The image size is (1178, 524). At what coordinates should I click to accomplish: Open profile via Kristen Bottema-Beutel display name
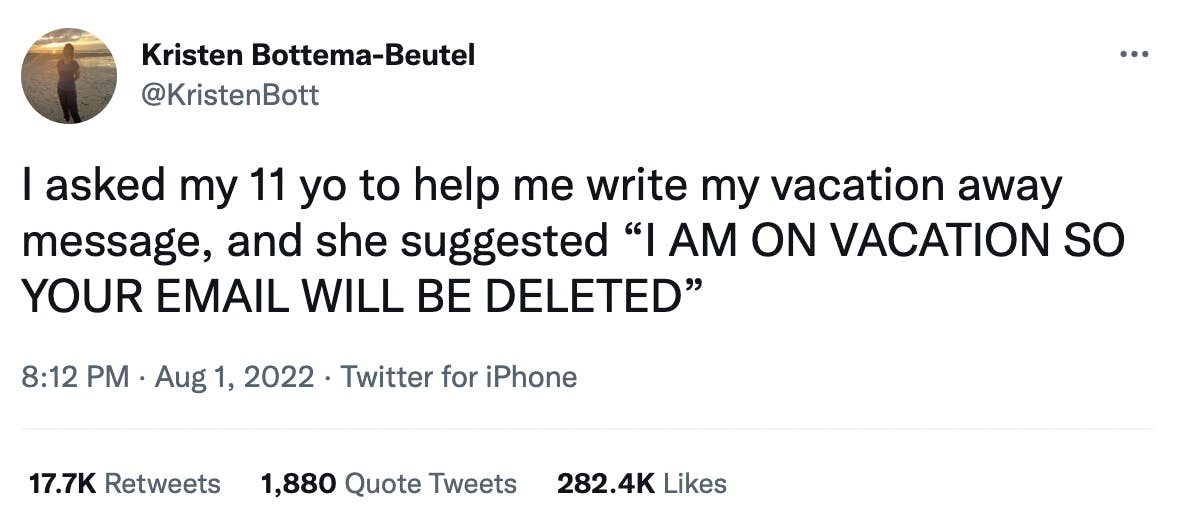click(308, 54)
